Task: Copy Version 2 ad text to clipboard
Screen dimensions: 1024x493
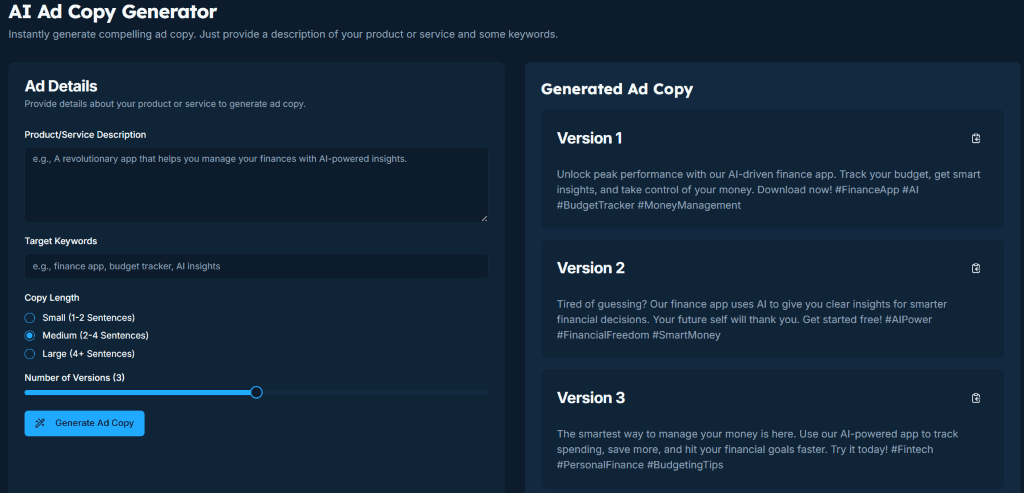Action: 976,268
